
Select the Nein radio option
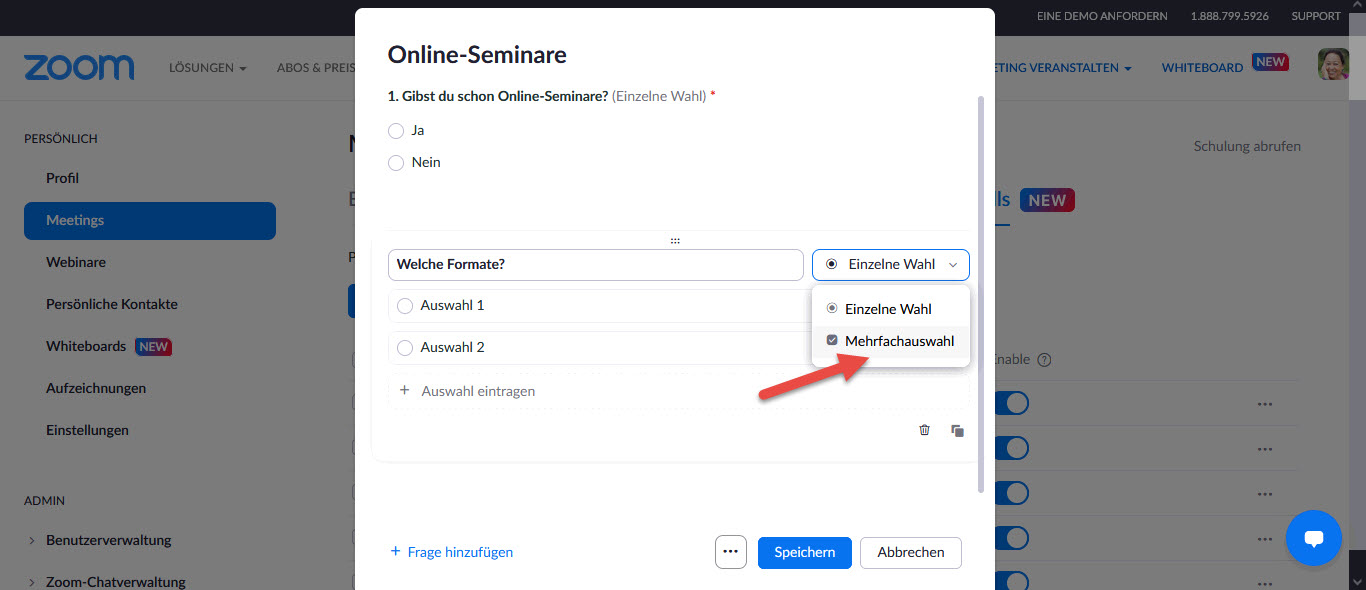(396, 163)
